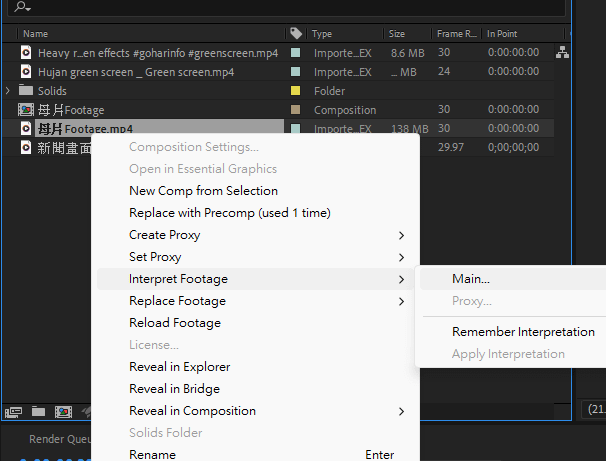The width and height of the screenshot is (606, 461).
Task: Click the Solids folder icon
Action: click(27, 91)
